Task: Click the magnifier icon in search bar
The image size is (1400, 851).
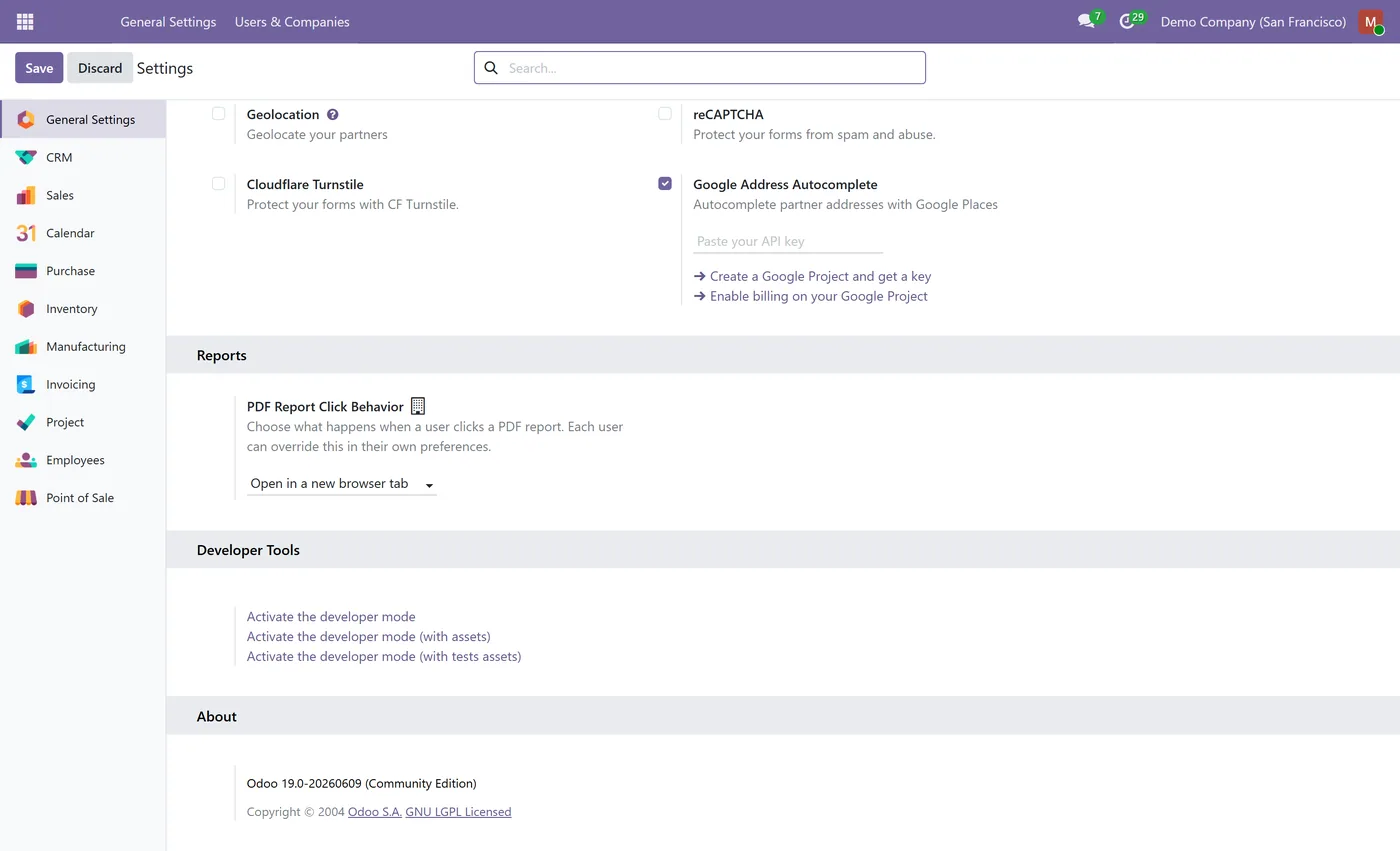Action: 491,68
